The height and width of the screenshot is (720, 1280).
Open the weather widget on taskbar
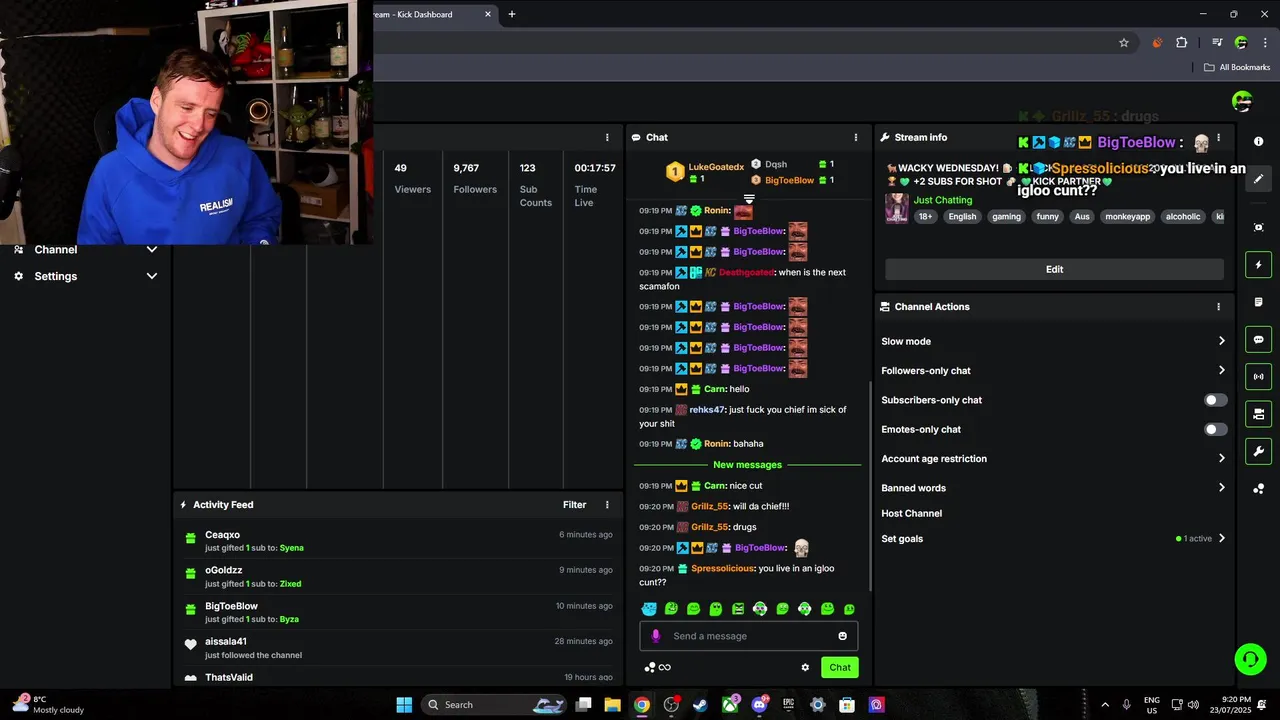click(x=48, y=705)
